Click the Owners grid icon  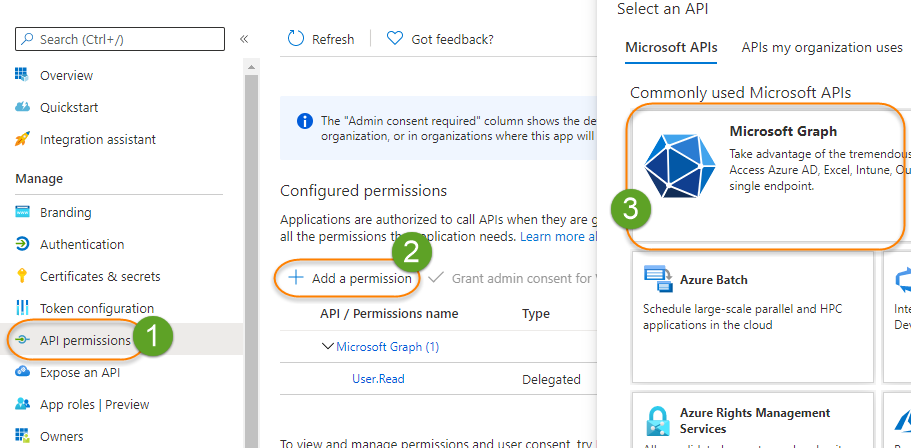(22, 435)
